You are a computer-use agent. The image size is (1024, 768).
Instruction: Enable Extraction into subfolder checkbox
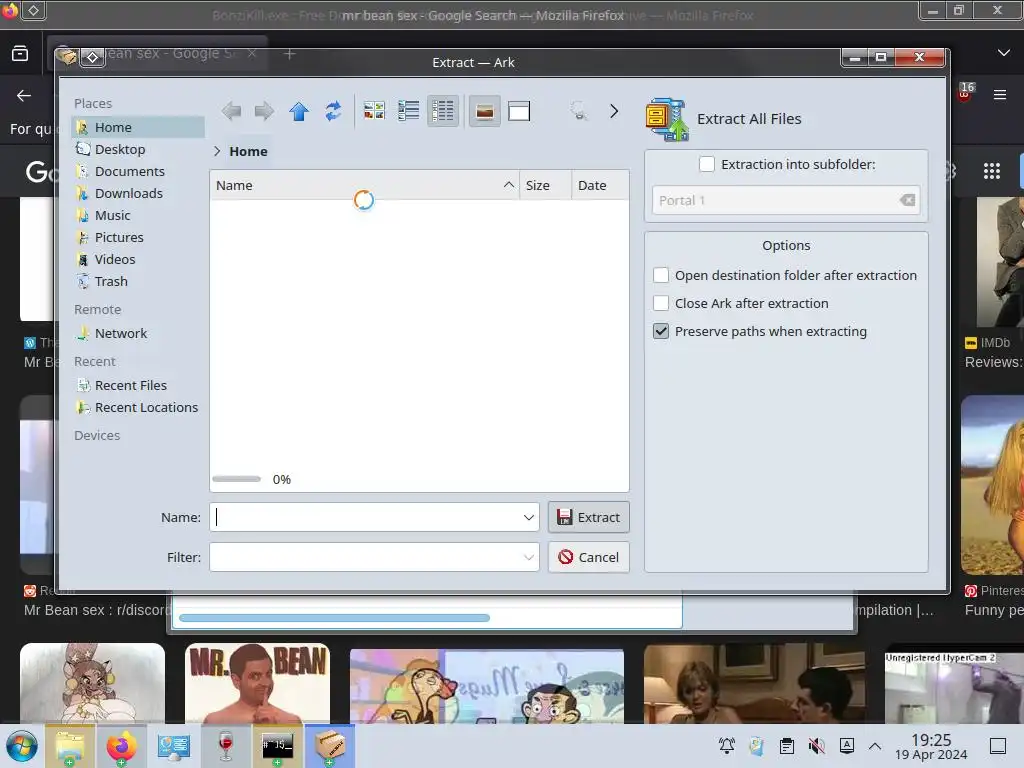click(707, 165)
